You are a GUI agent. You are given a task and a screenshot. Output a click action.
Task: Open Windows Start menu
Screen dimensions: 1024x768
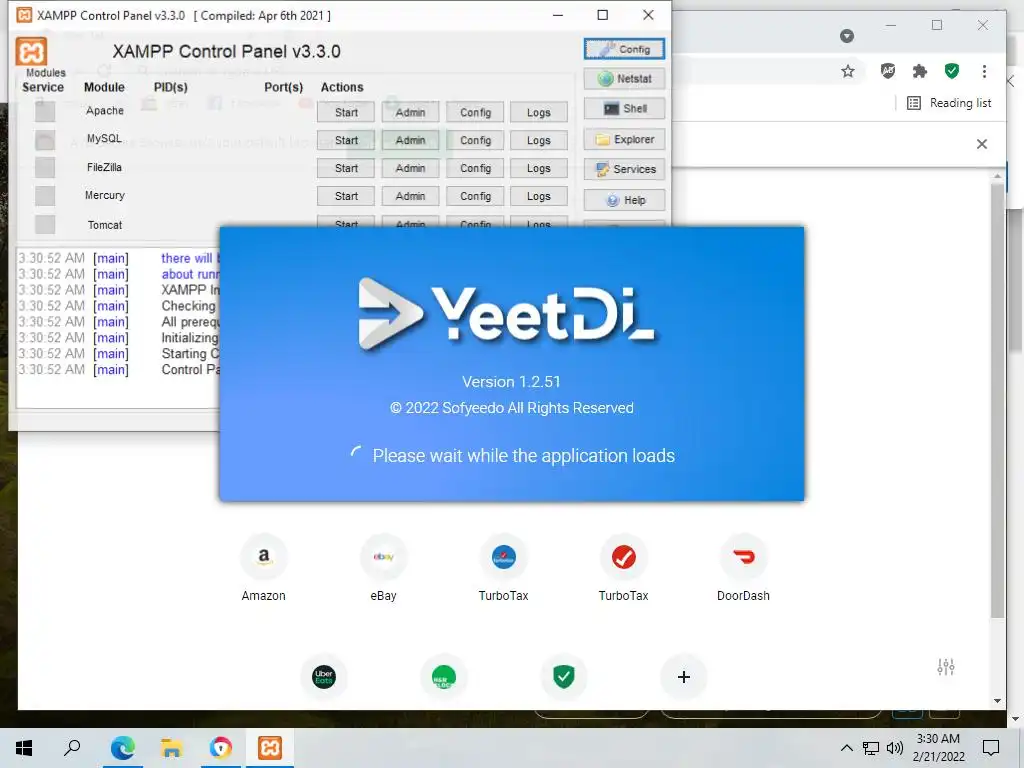(24, 748)
